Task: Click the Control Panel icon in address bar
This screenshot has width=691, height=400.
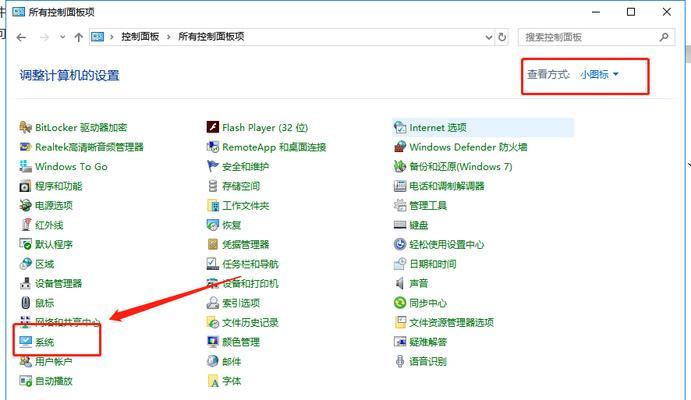Action: click(97, 37)
